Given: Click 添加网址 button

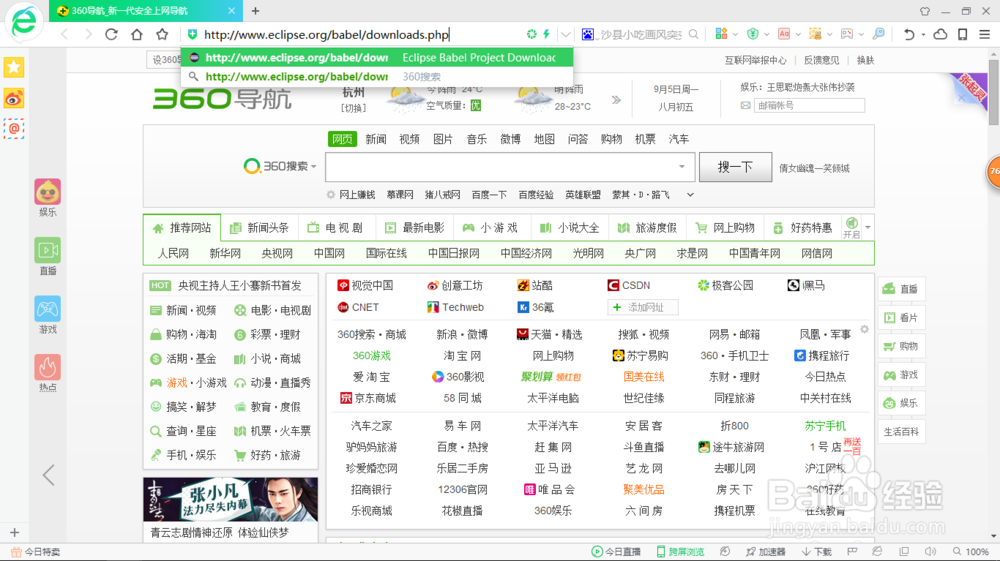Looking at the screenshot, I should [643, 307].
